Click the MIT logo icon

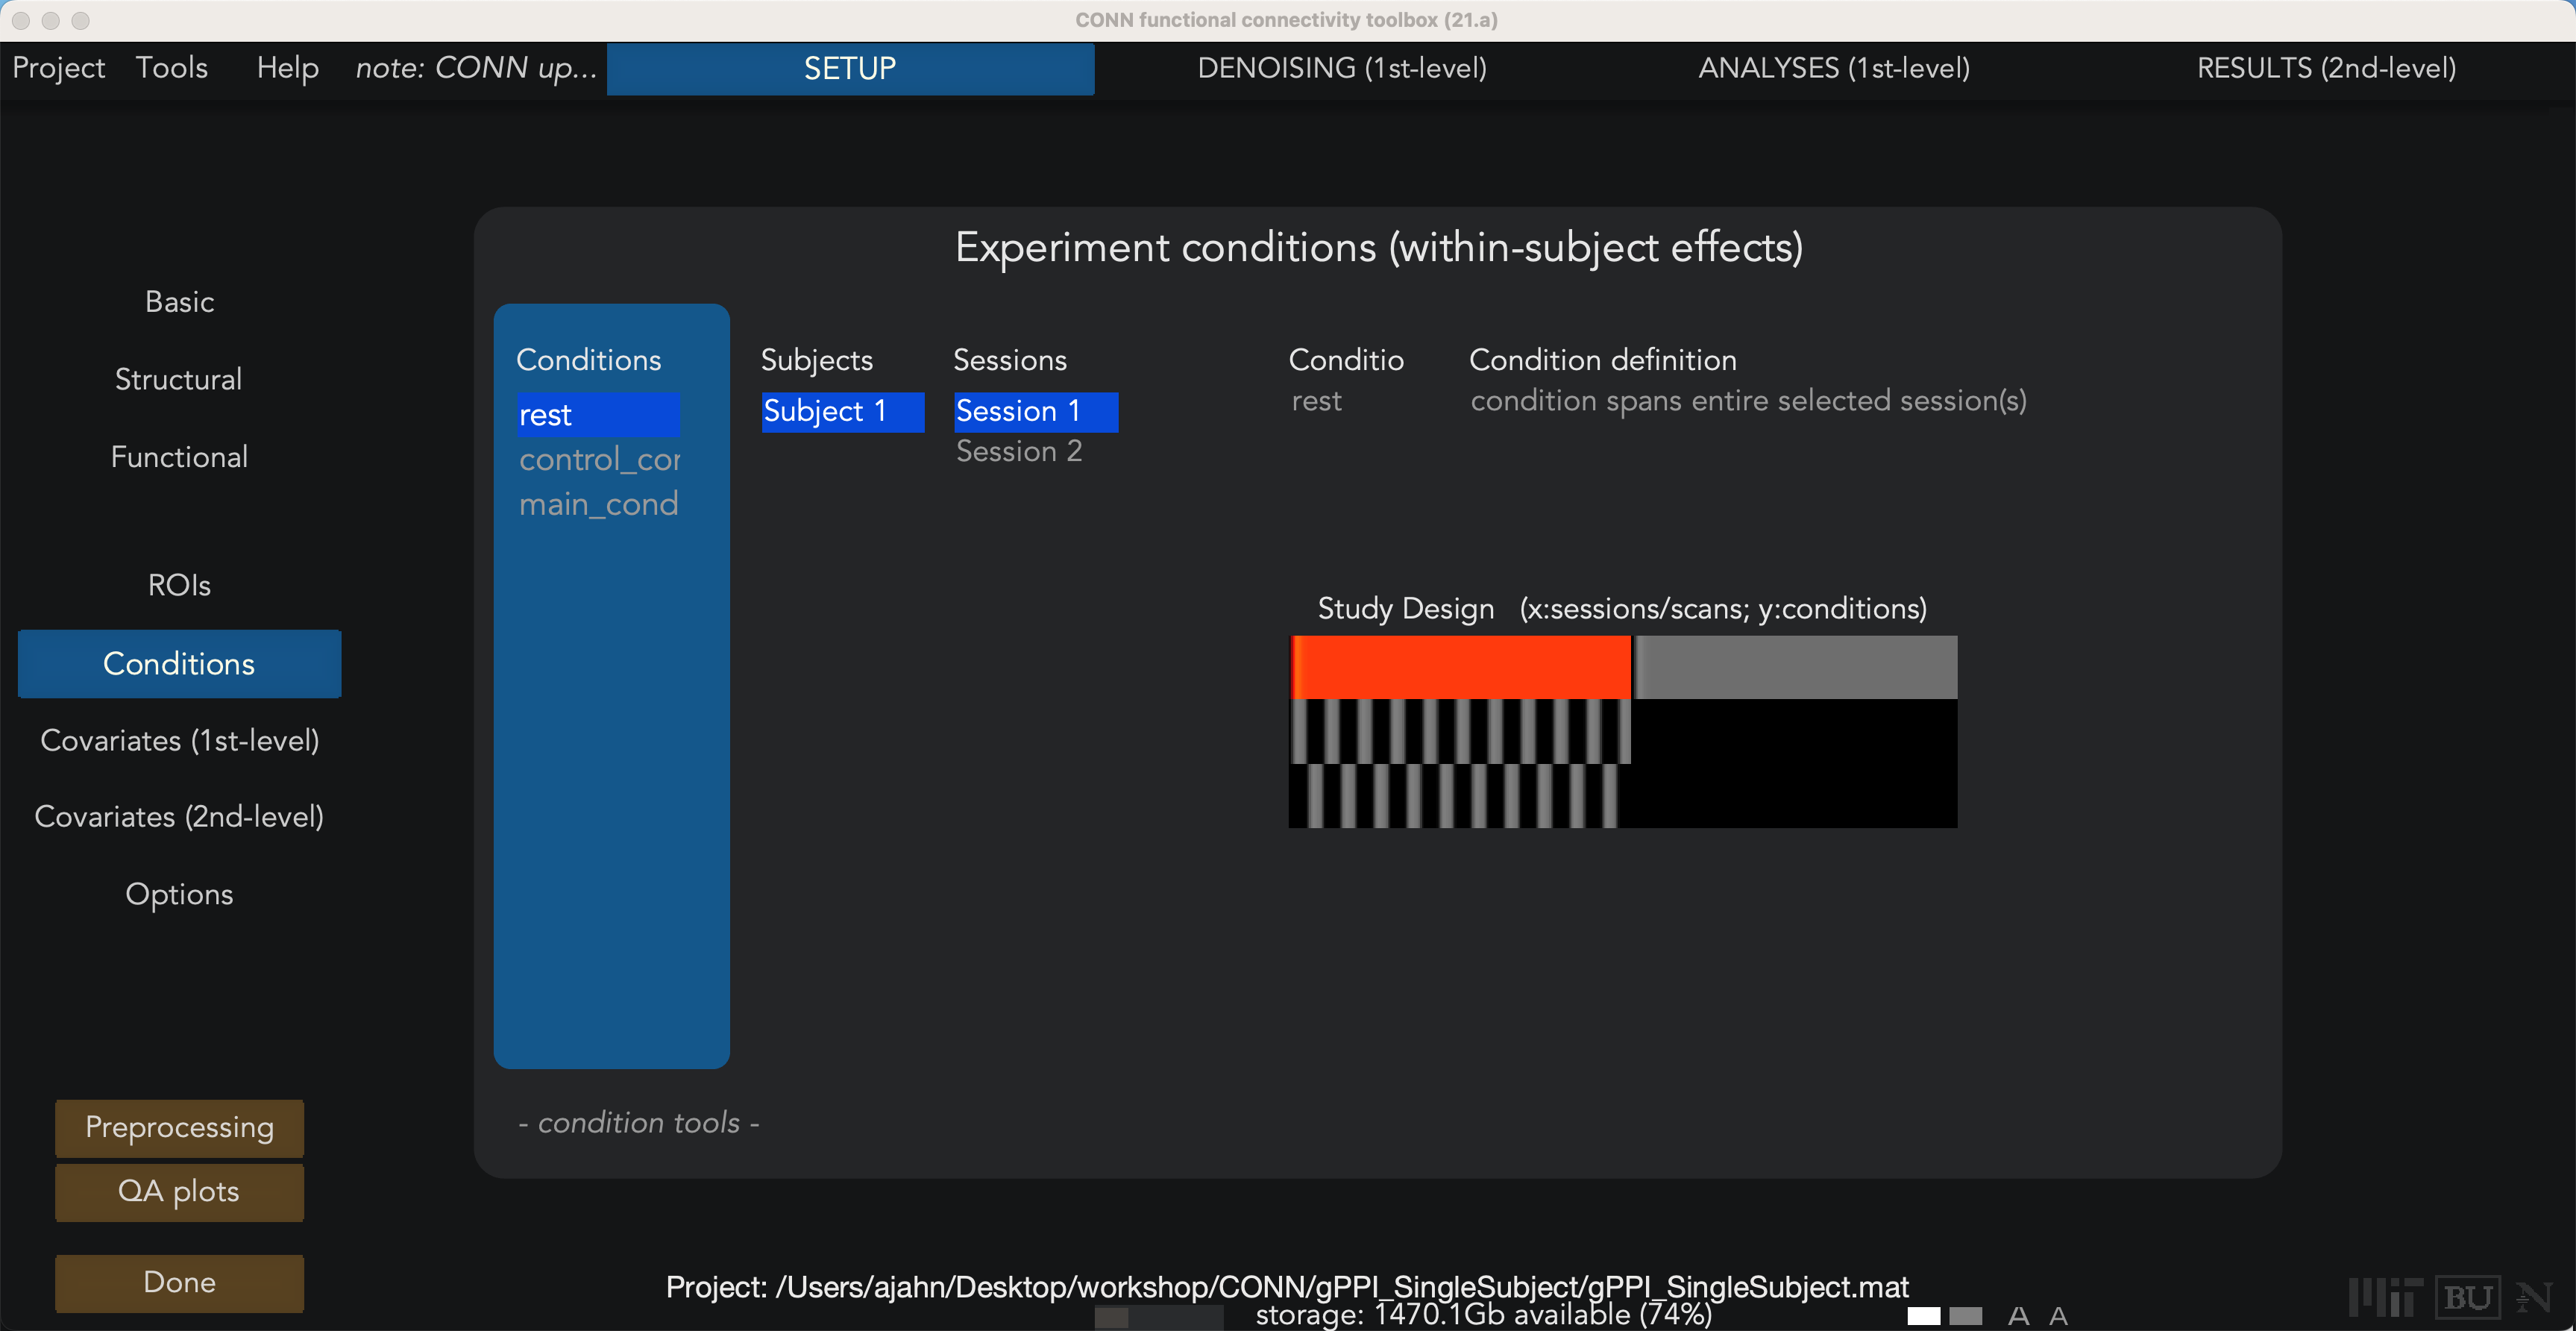tap(2385, 1297)
